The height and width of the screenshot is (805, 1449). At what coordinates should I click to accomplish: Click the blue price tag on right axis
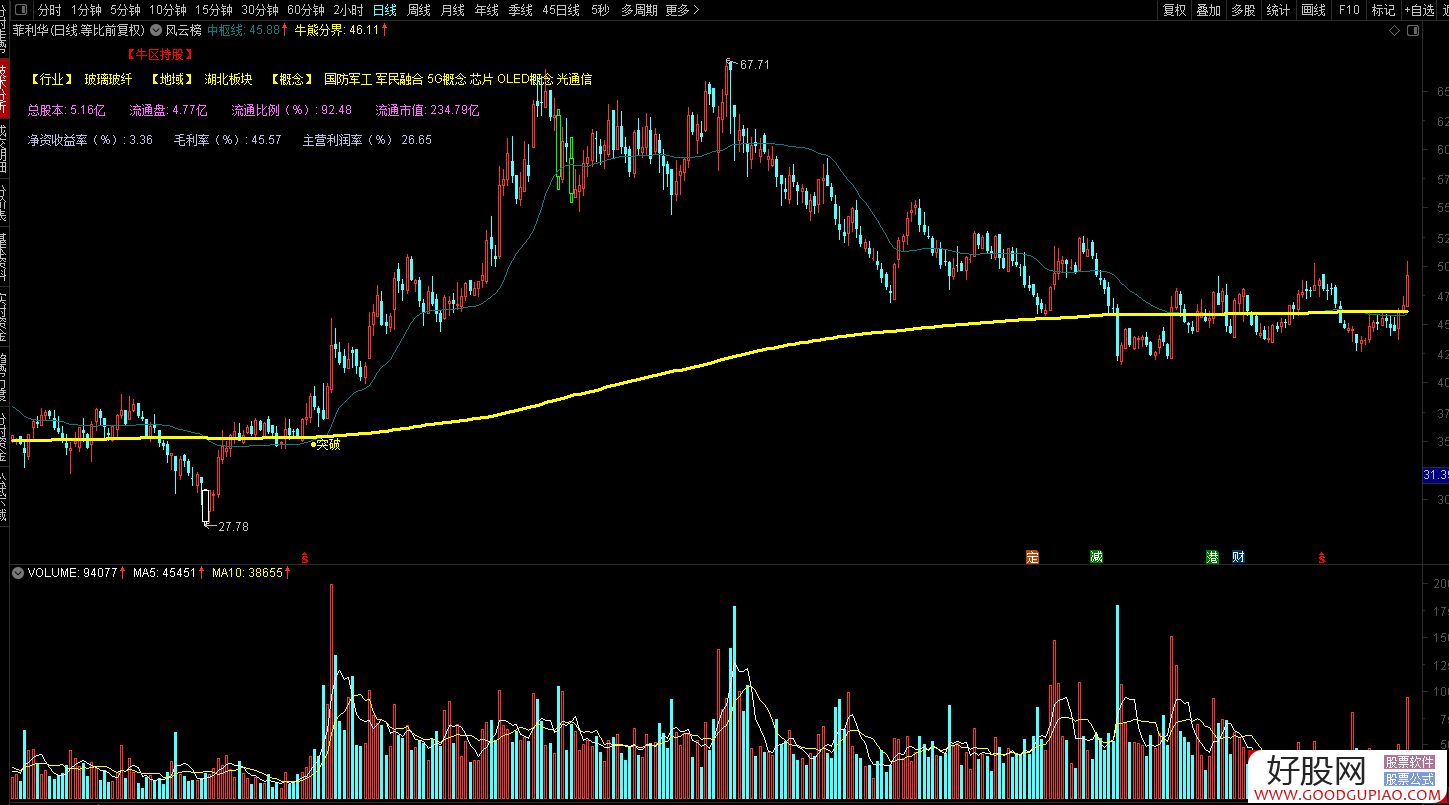(x=1435, y=474)
